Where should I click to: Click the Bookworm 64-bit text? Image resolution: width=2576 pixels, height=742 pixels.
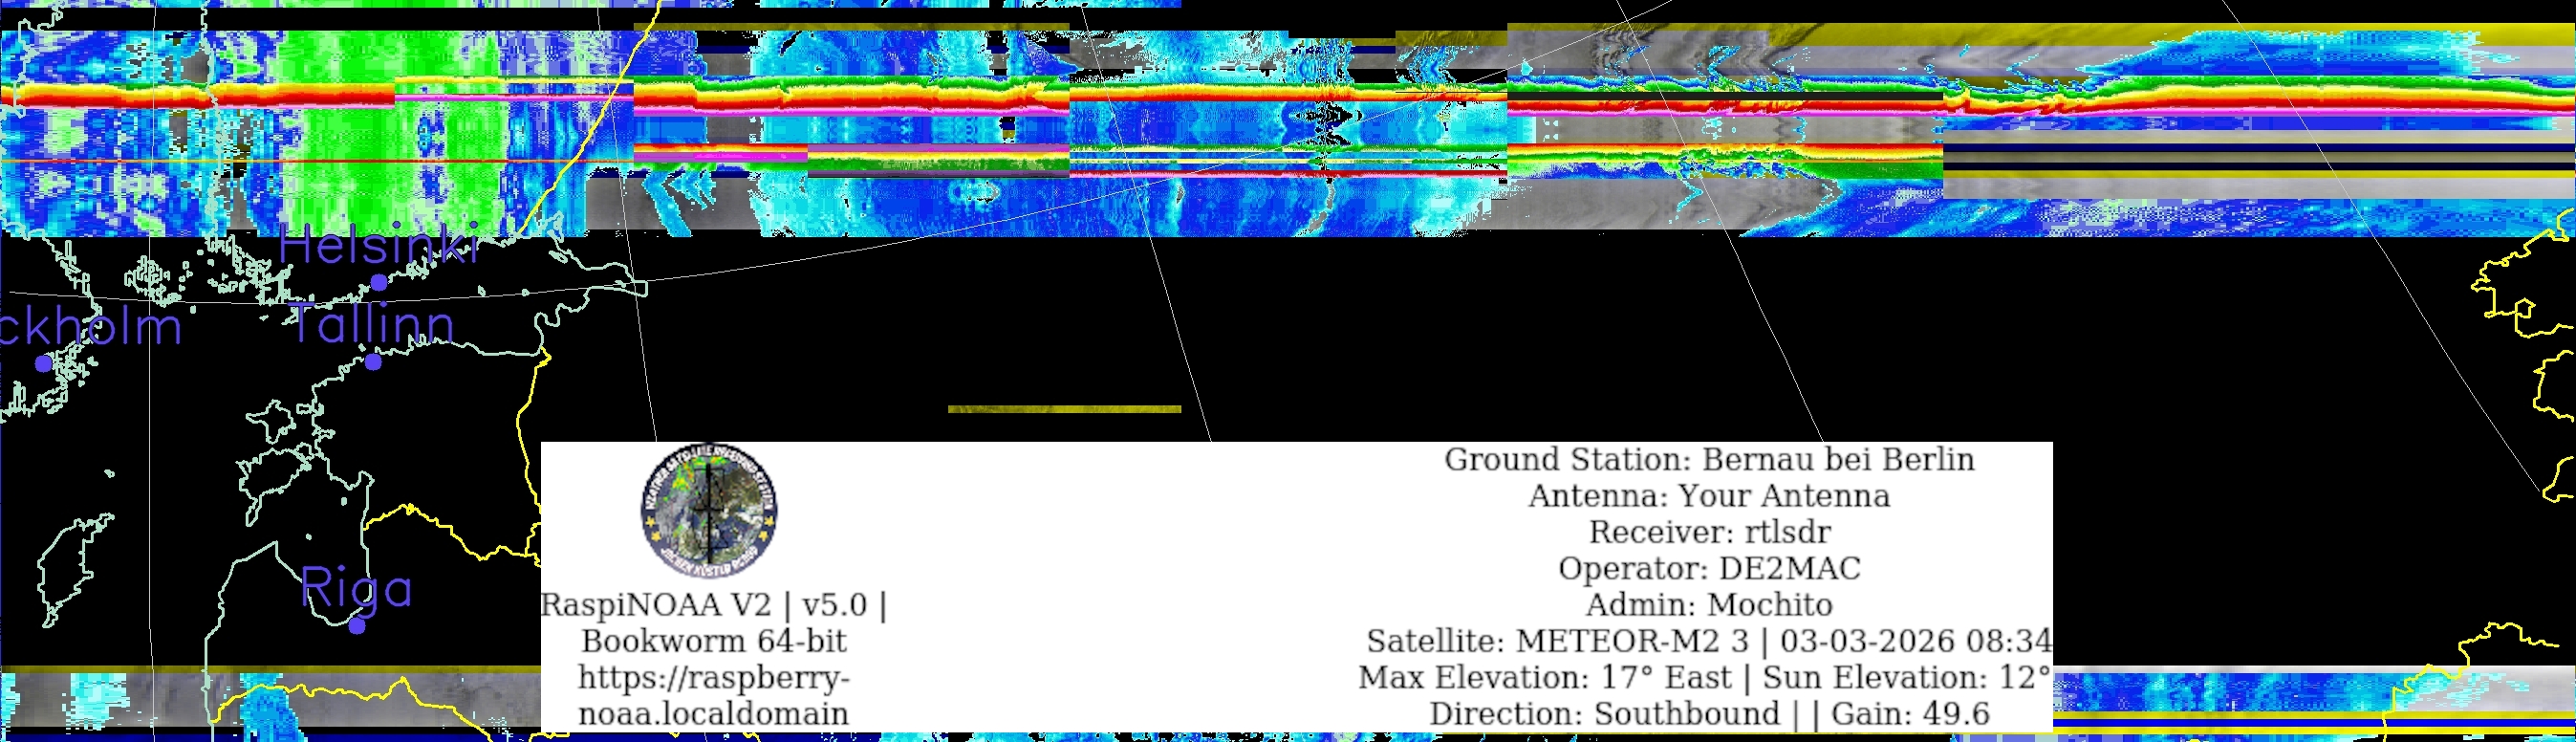713,641
